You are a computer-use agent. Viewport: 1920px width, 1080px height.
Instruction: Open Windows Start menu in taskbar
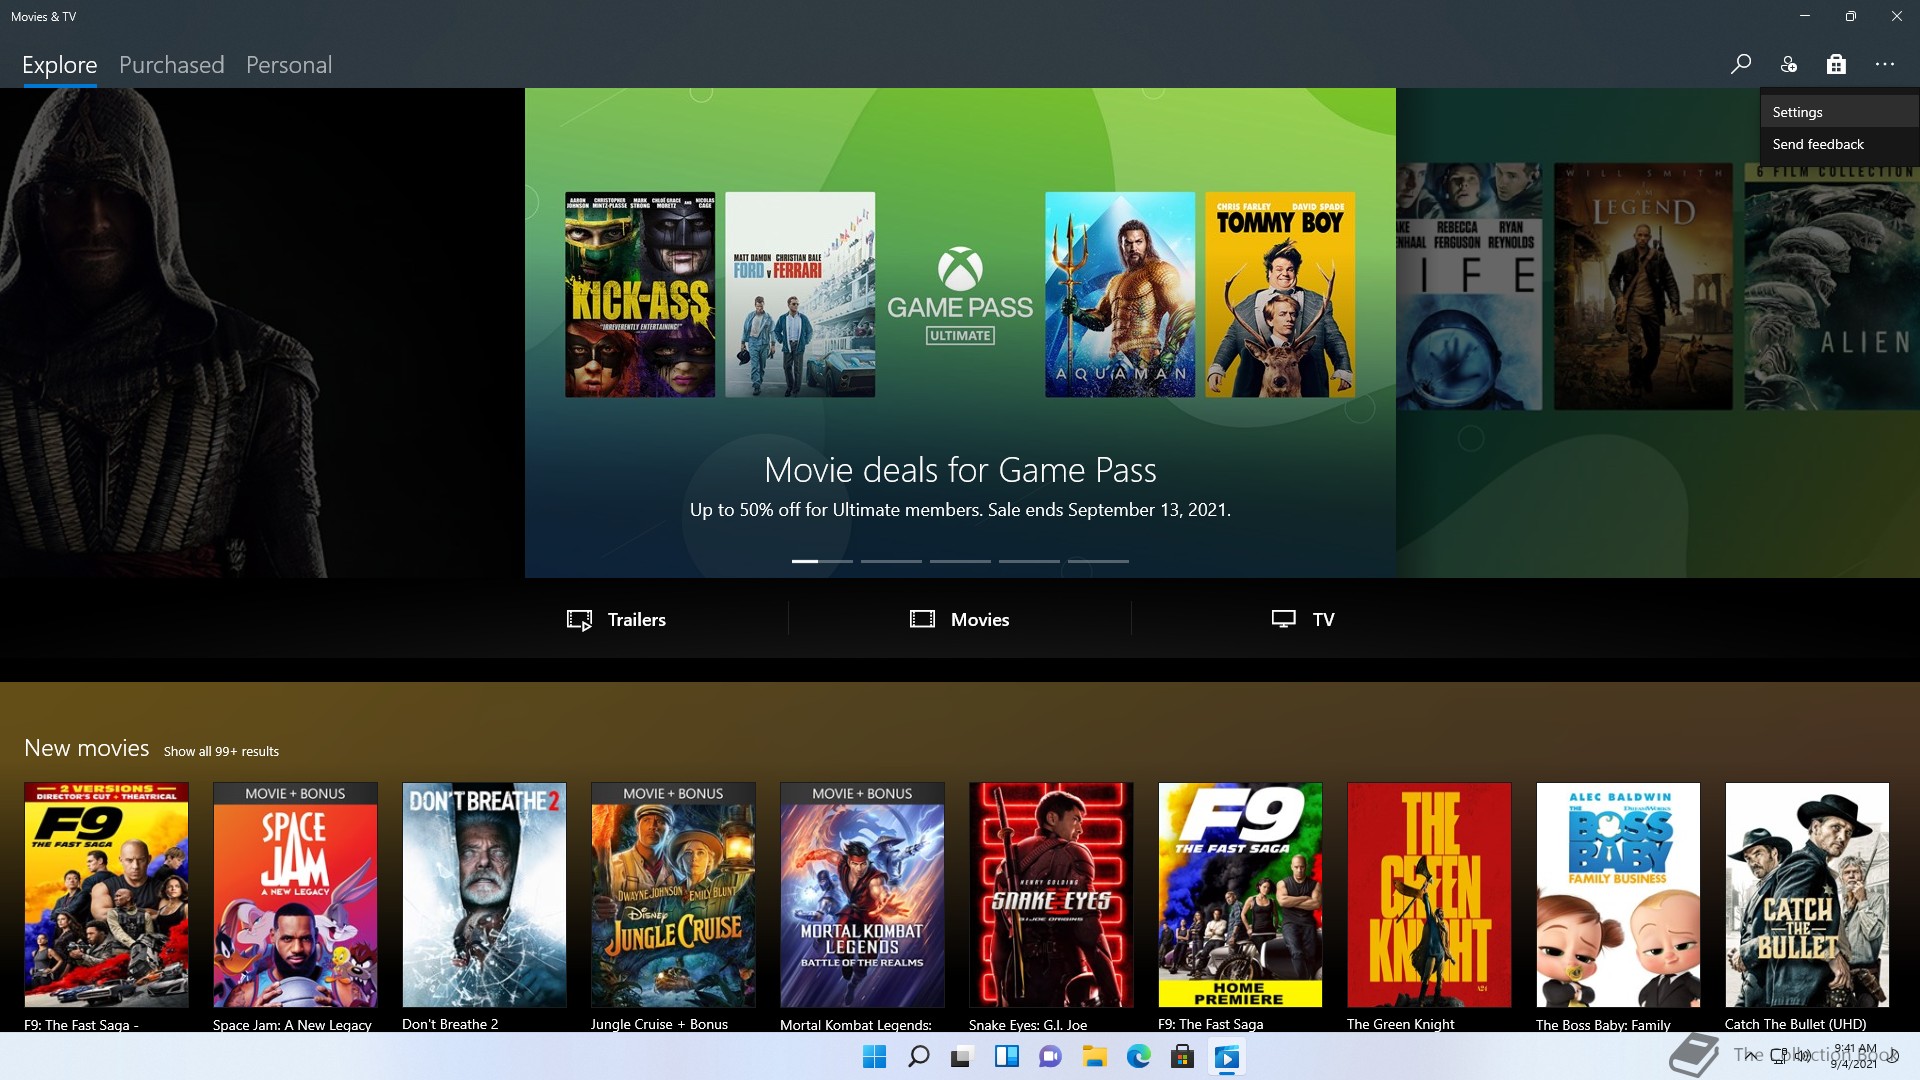point(874,1056)
